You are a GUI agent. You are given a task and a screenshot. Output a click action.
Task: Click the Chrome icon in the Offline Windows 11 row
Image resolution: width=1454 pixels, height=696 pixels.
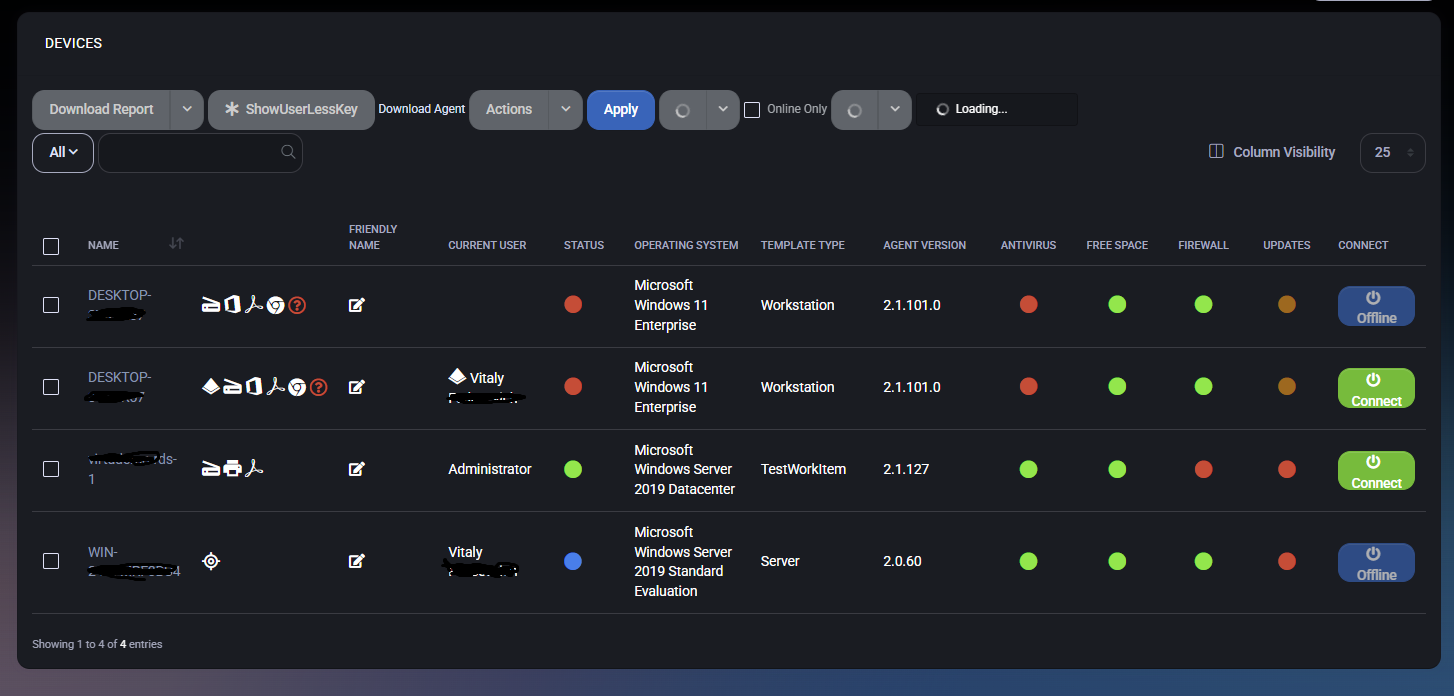pos(276,305)
